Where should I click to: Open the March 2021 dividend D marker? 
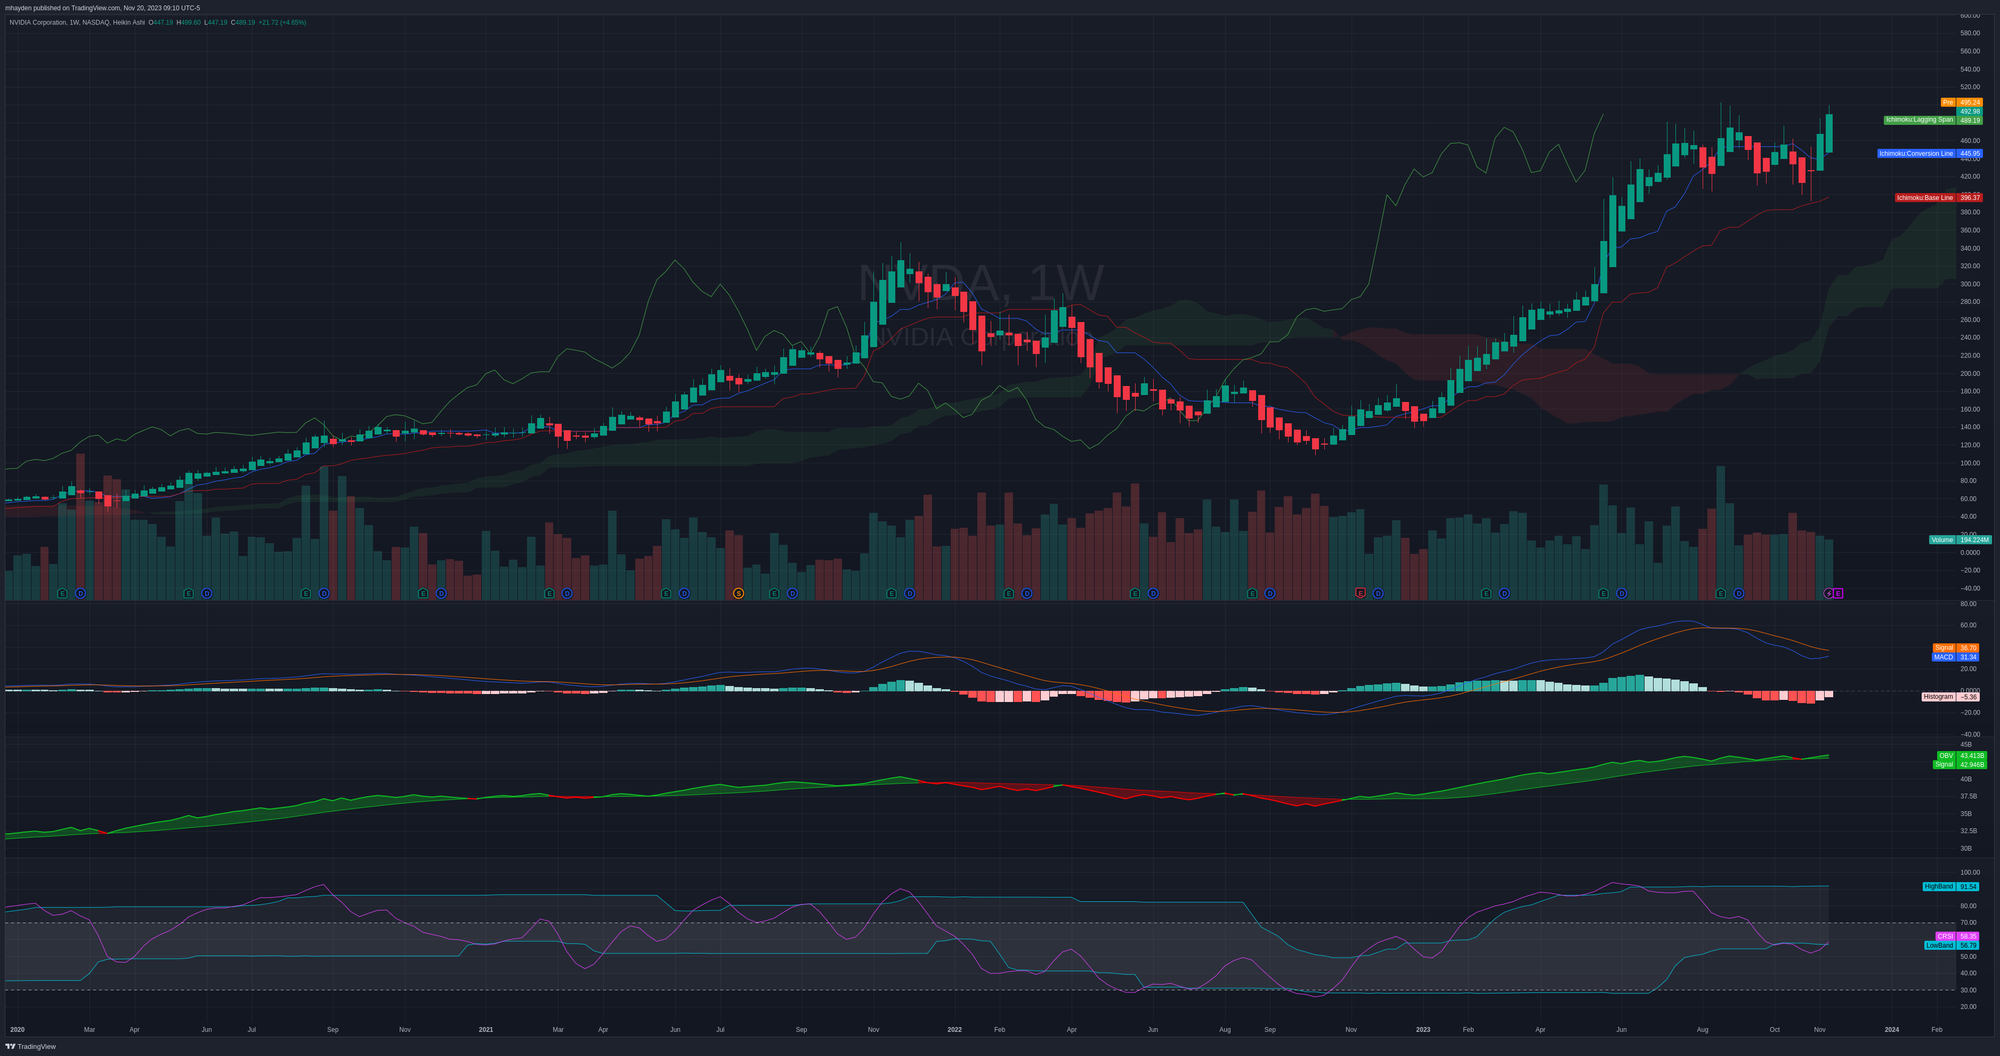(567, 593)
